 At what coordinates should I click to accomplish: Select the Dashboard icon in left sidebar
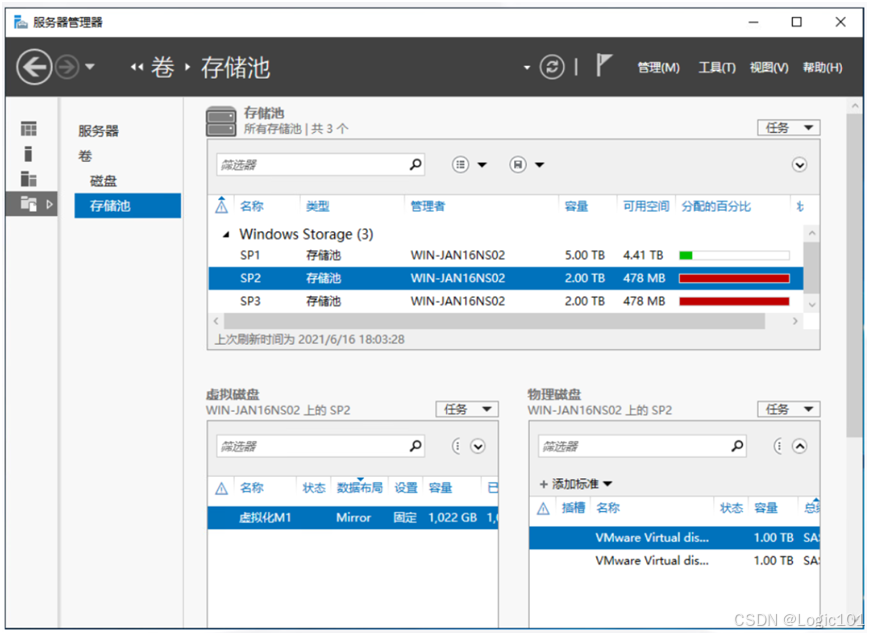[29, 129]
